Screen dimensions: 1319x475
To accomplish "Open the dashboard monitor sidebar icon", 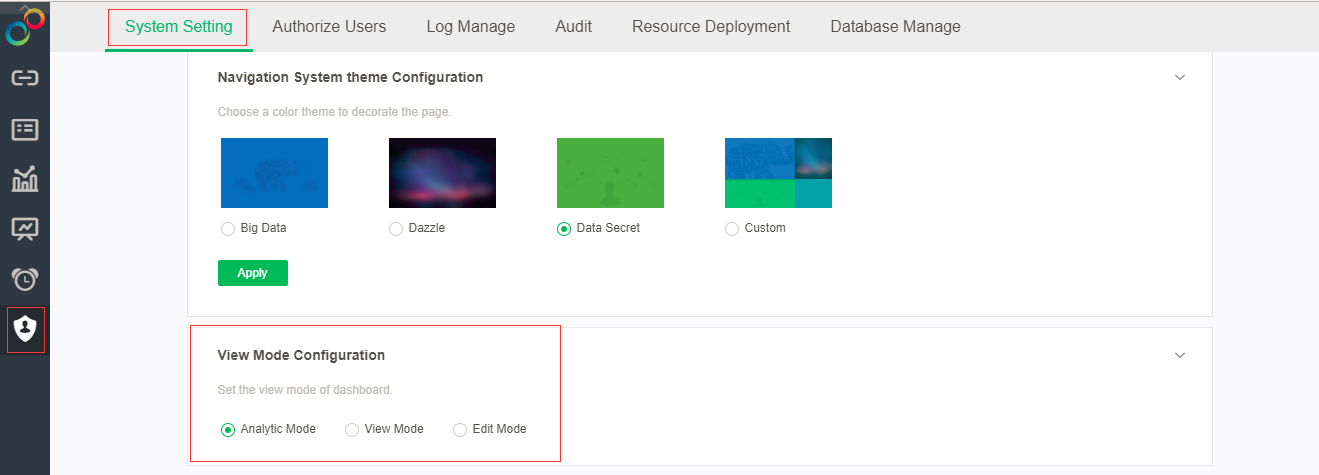I will tap(25, 229).
